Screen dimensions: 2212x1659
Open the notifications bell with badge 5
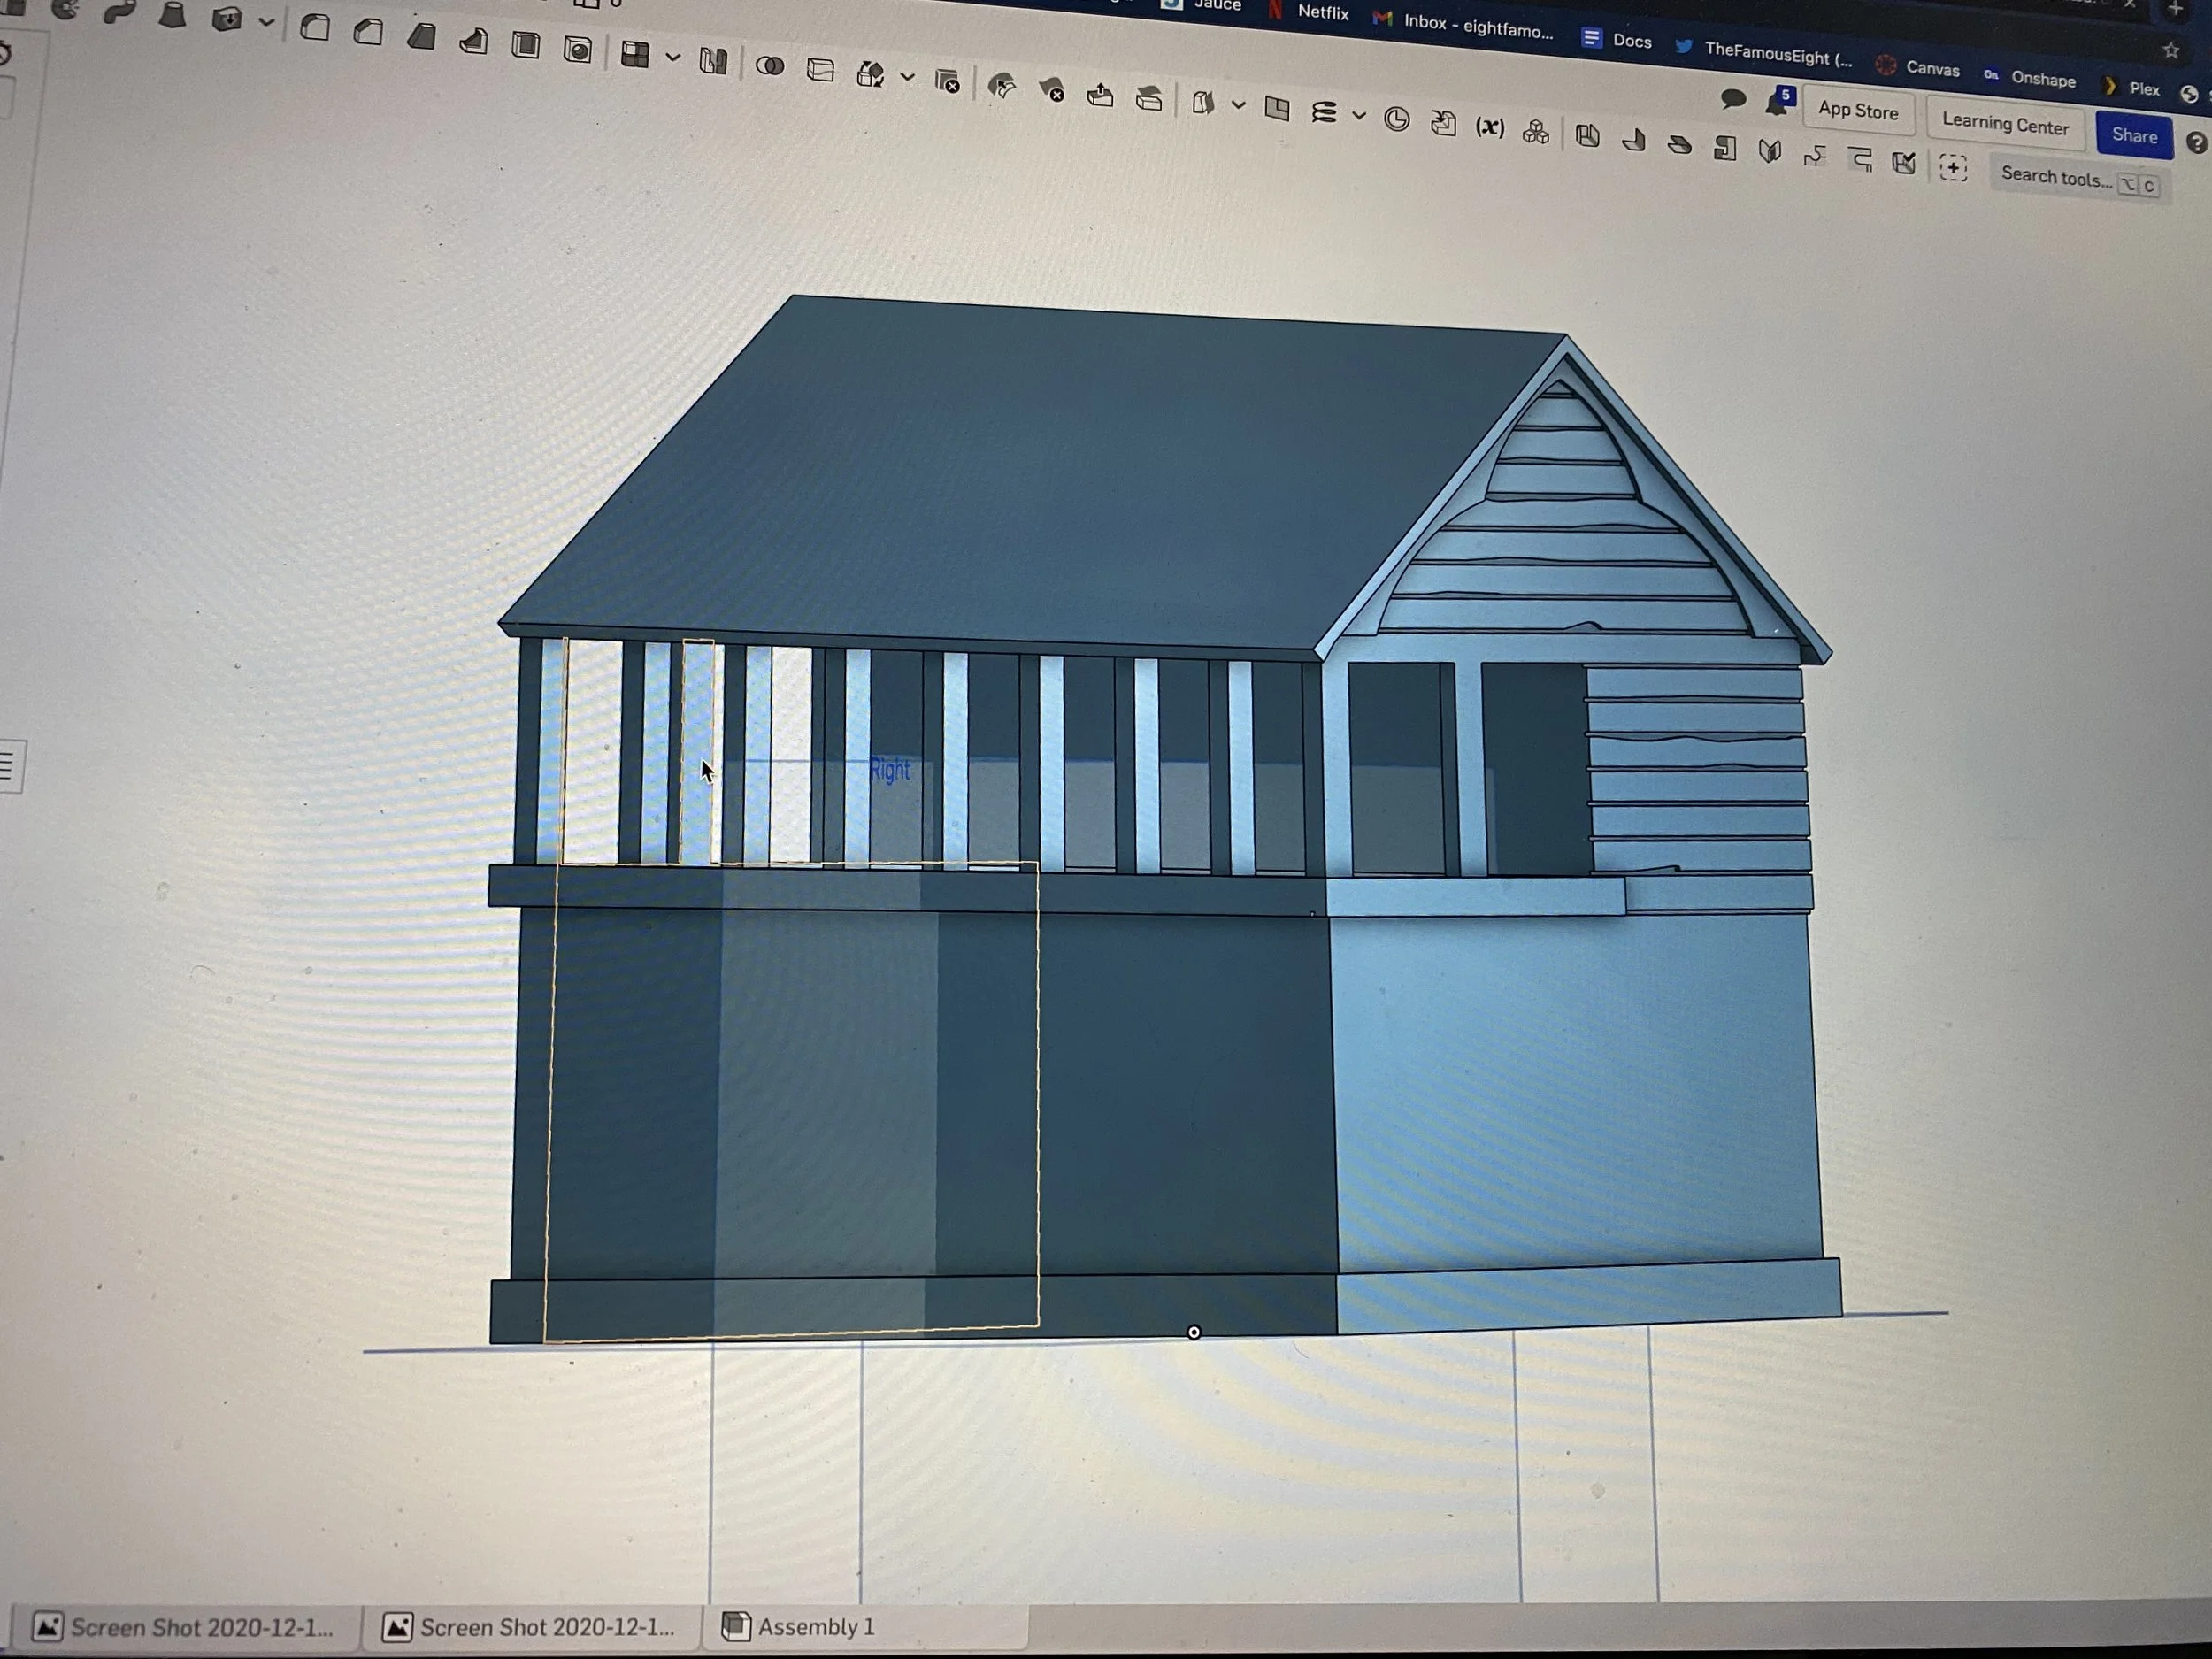1779,102
